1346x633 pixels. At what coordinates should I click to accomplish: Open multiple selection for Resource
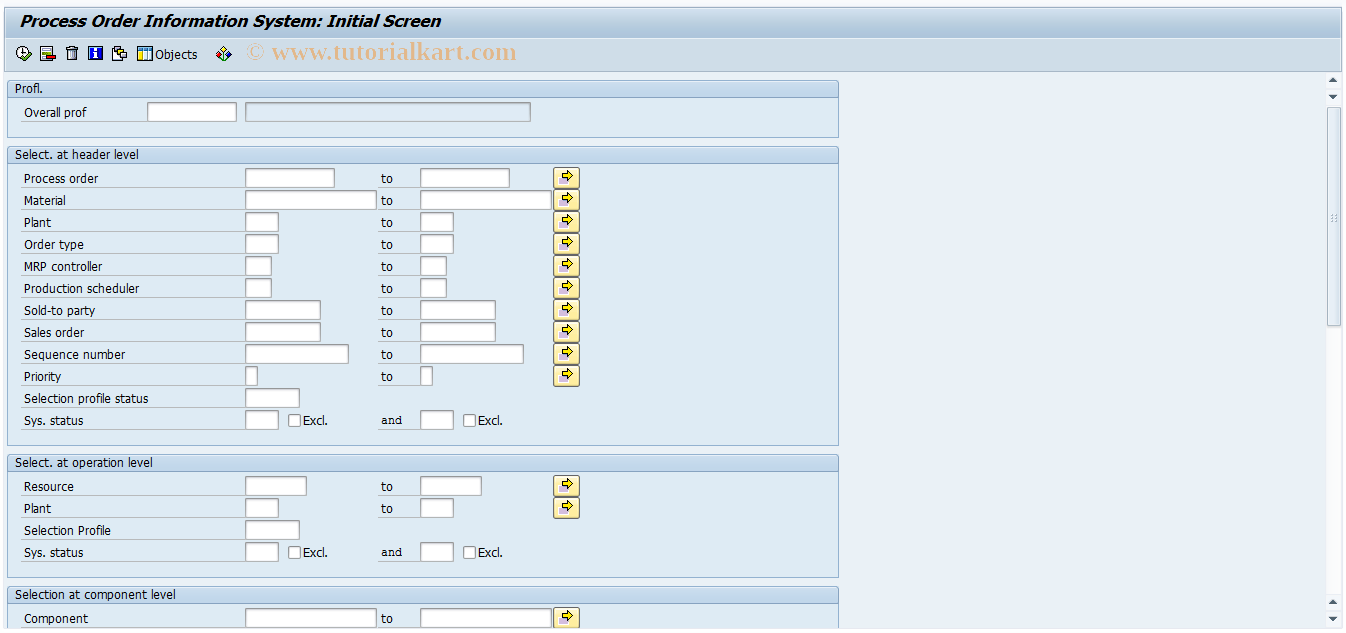566,486
